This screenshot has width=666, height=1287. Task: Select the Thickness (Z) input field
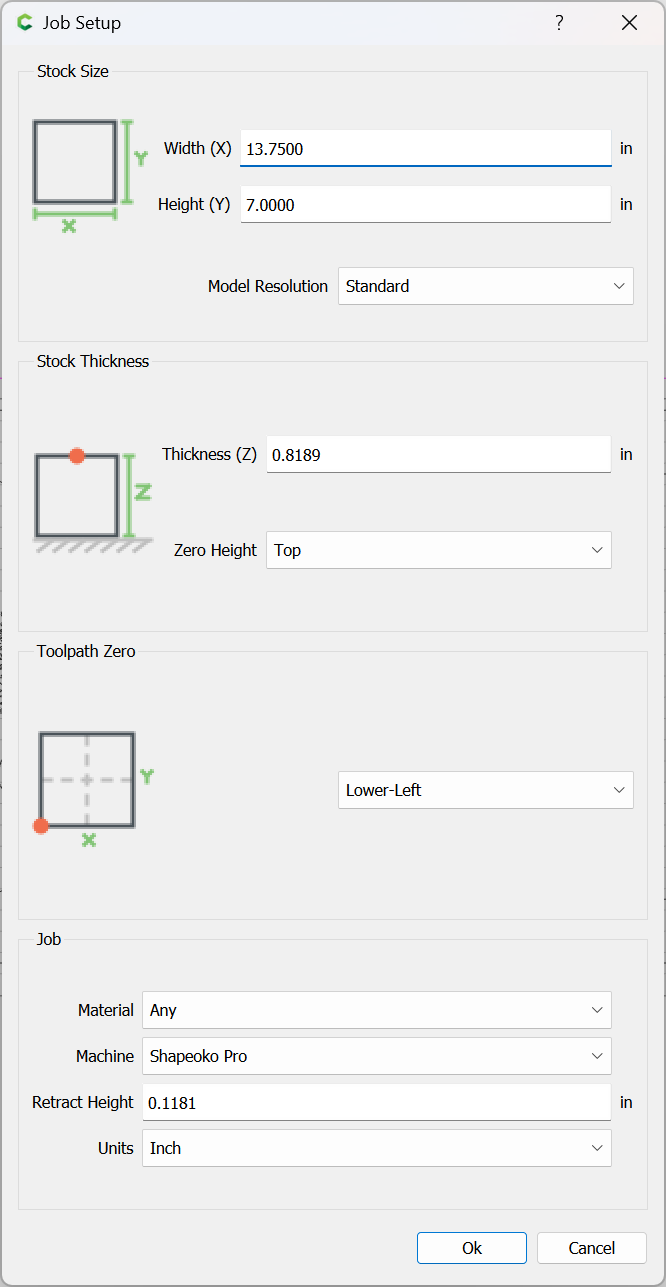438,455
